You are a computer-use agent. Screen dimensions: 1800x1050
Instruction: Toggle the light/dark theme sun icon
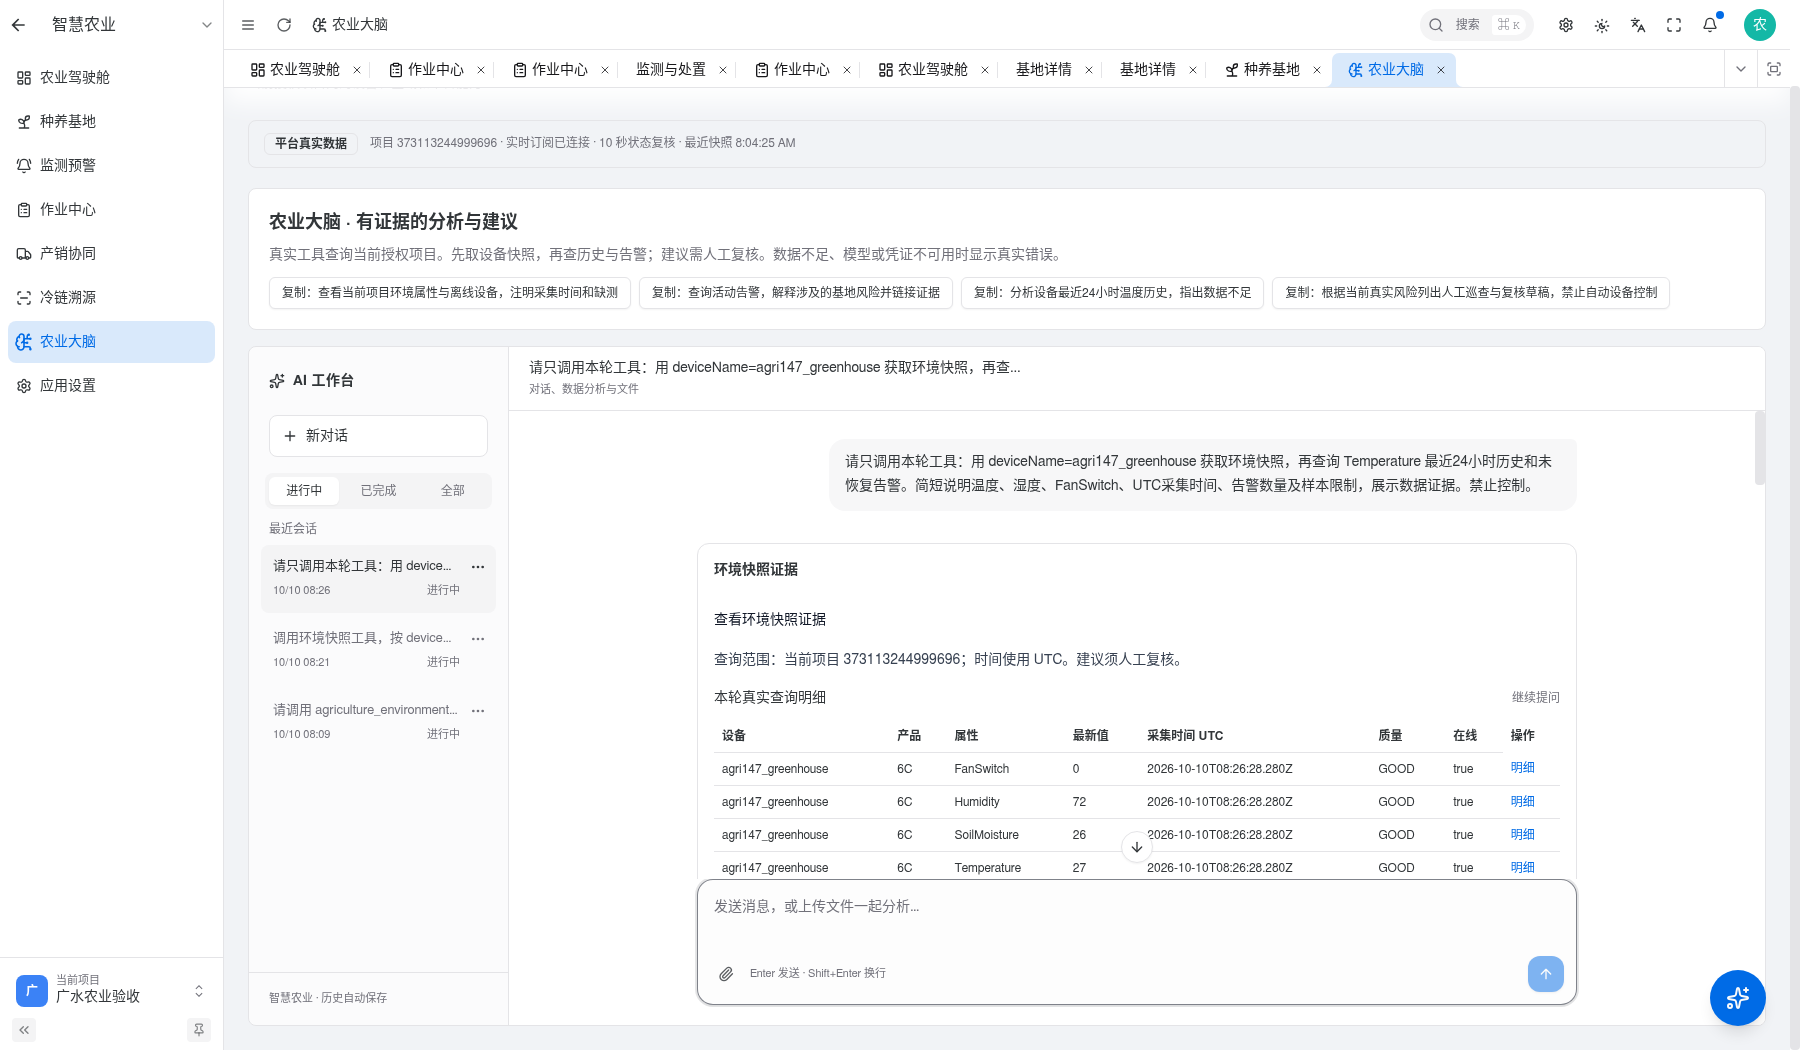(1602, 25)
